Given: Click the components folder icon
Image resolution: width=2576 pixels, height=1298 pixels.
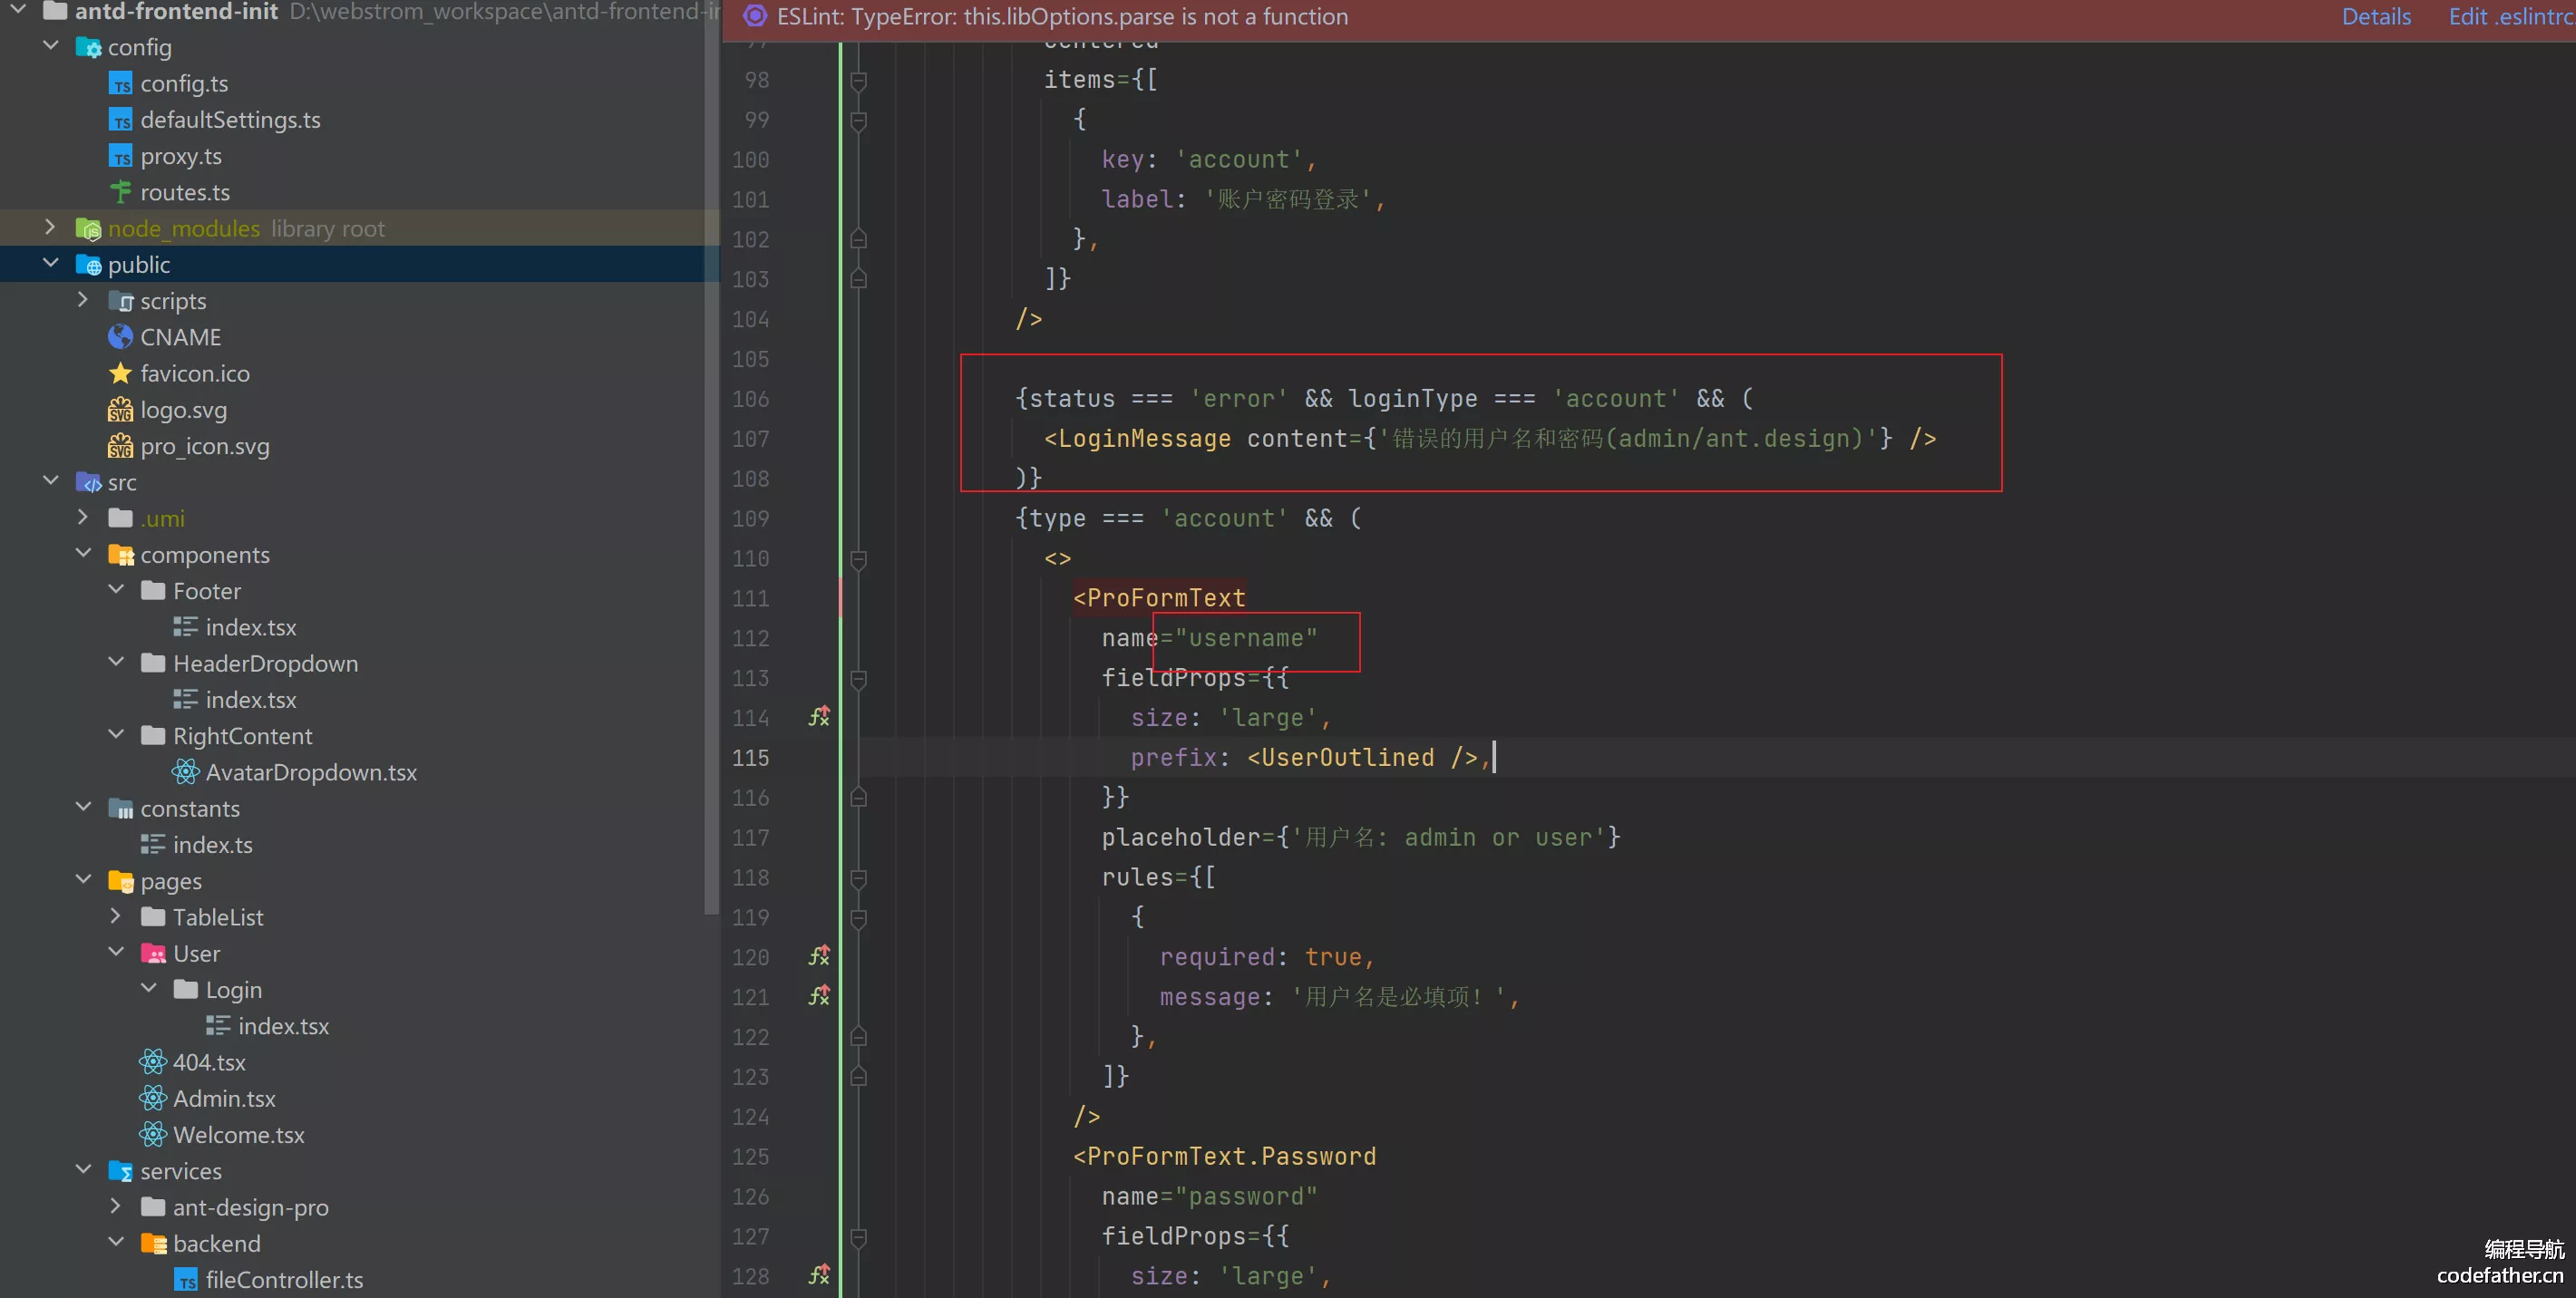Looking at the screenshot, I should pos(120,555).
